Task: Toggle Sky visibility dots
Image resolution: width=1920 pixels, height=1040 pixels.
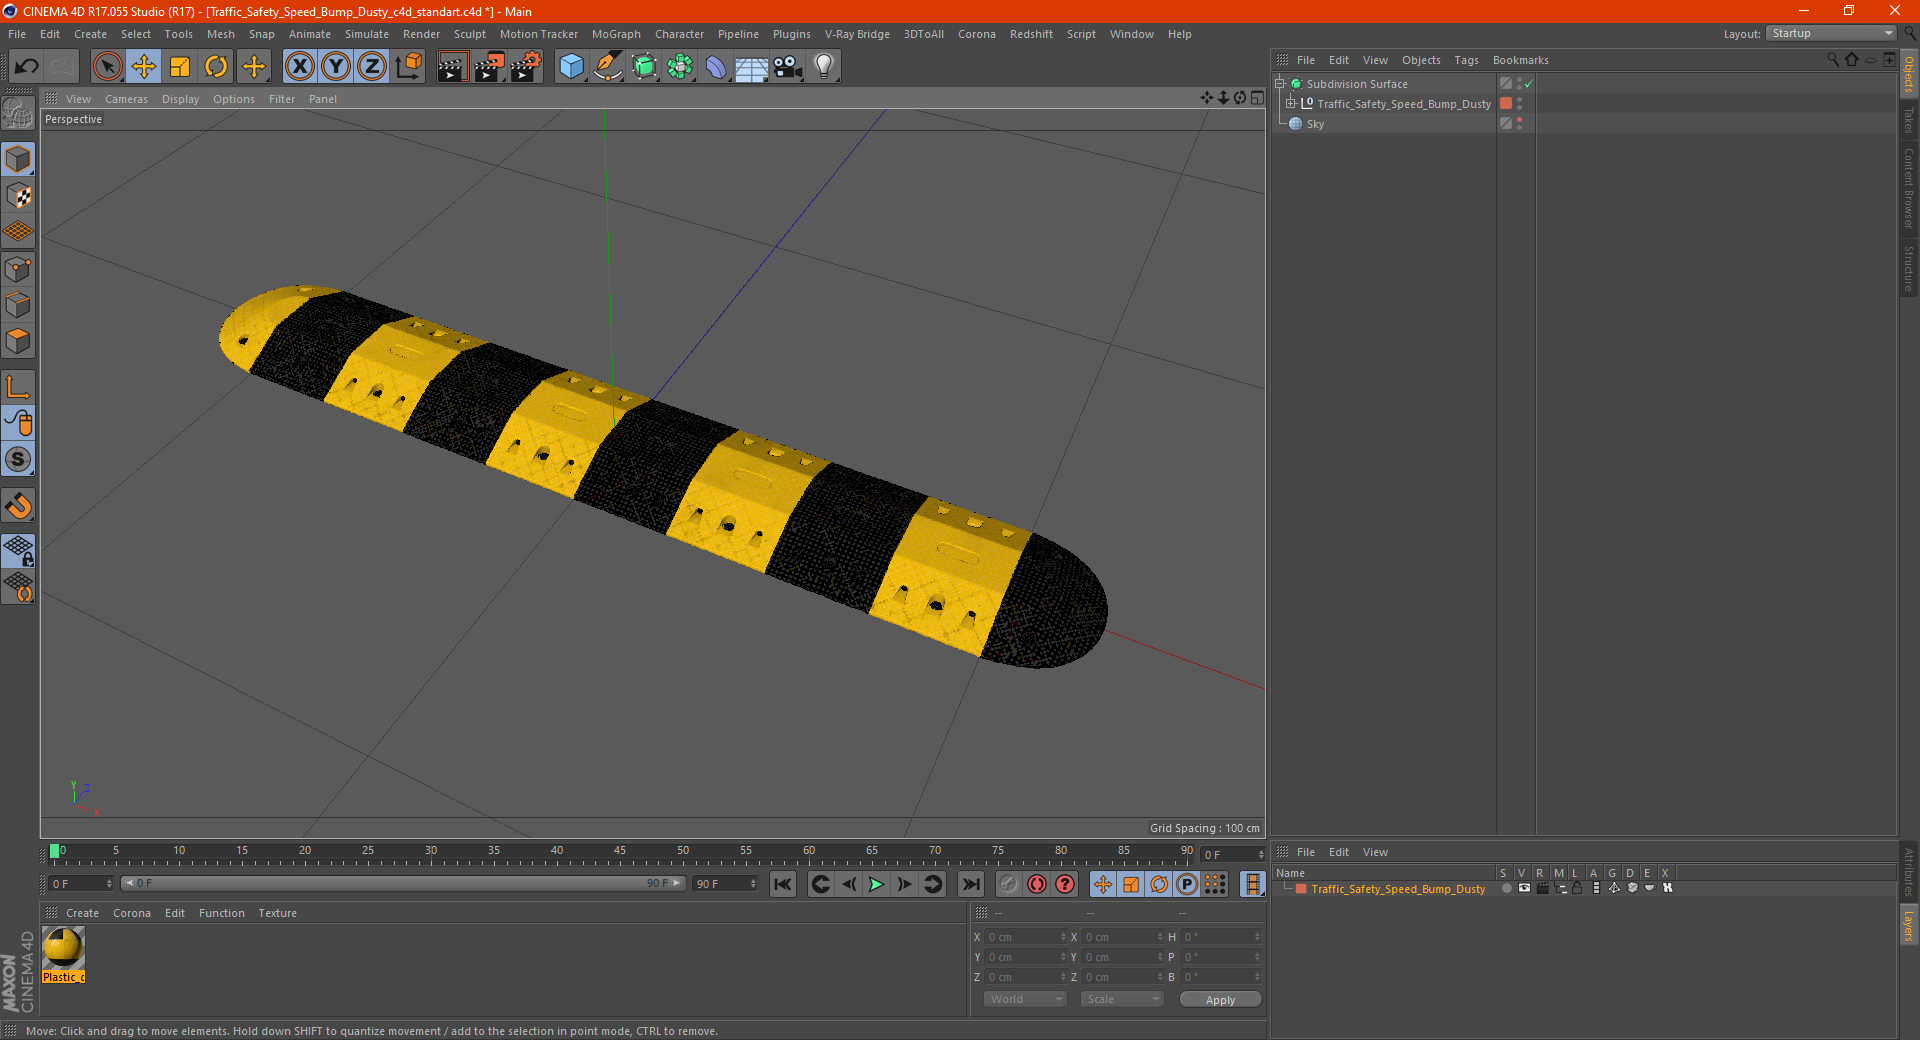Action: [x=1519, y=123]
